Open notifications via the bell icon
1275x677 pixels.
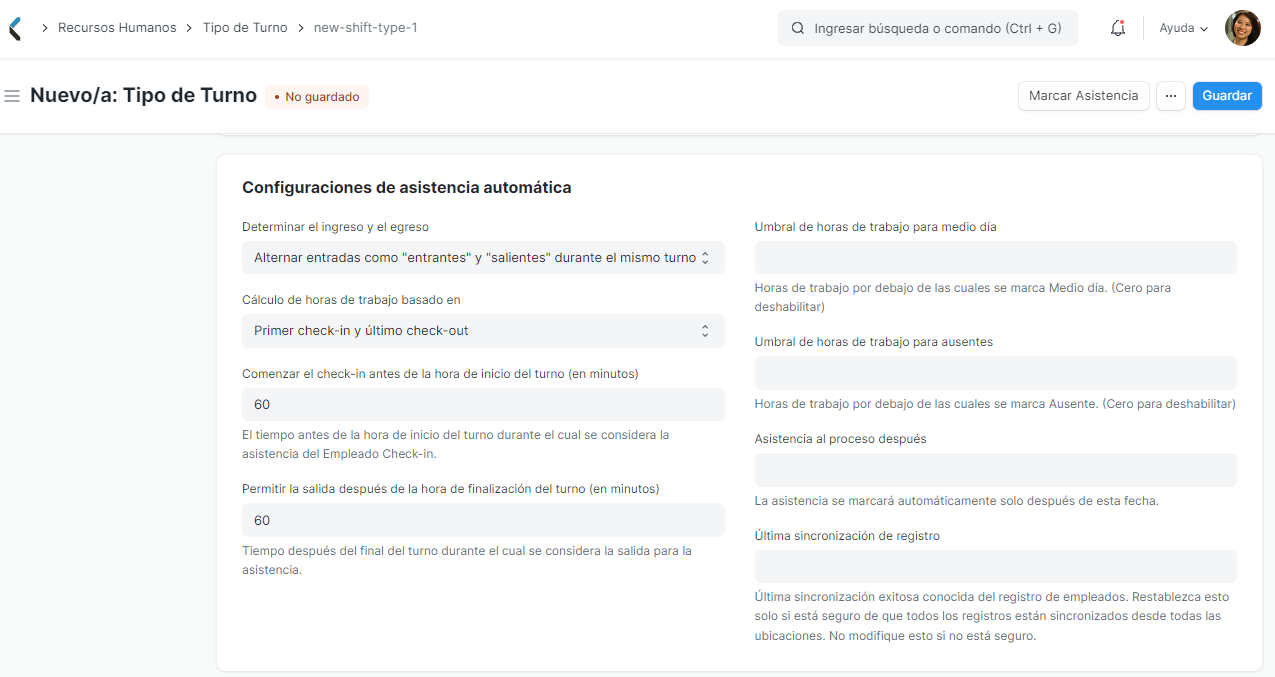pos(1117,28)
